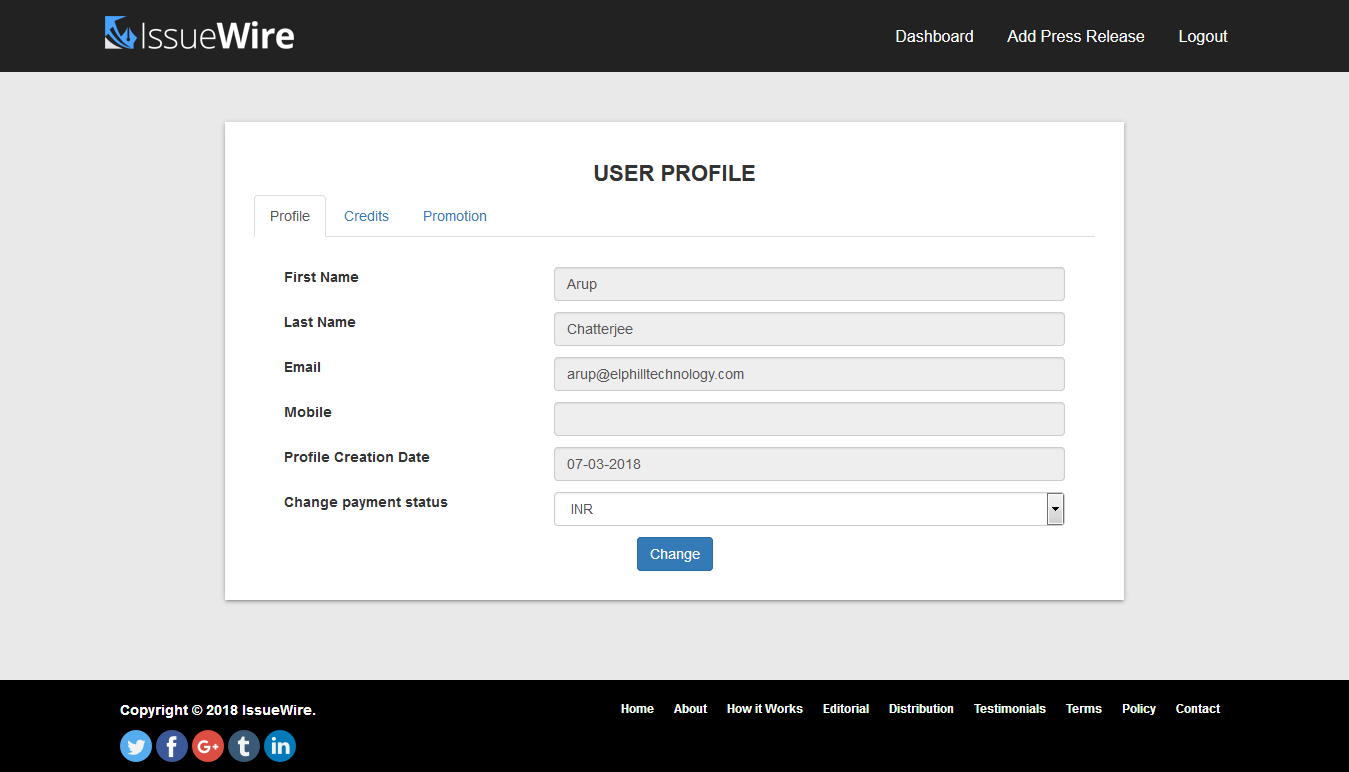Open the Tumblr social icon

click(x=244, y=746)
